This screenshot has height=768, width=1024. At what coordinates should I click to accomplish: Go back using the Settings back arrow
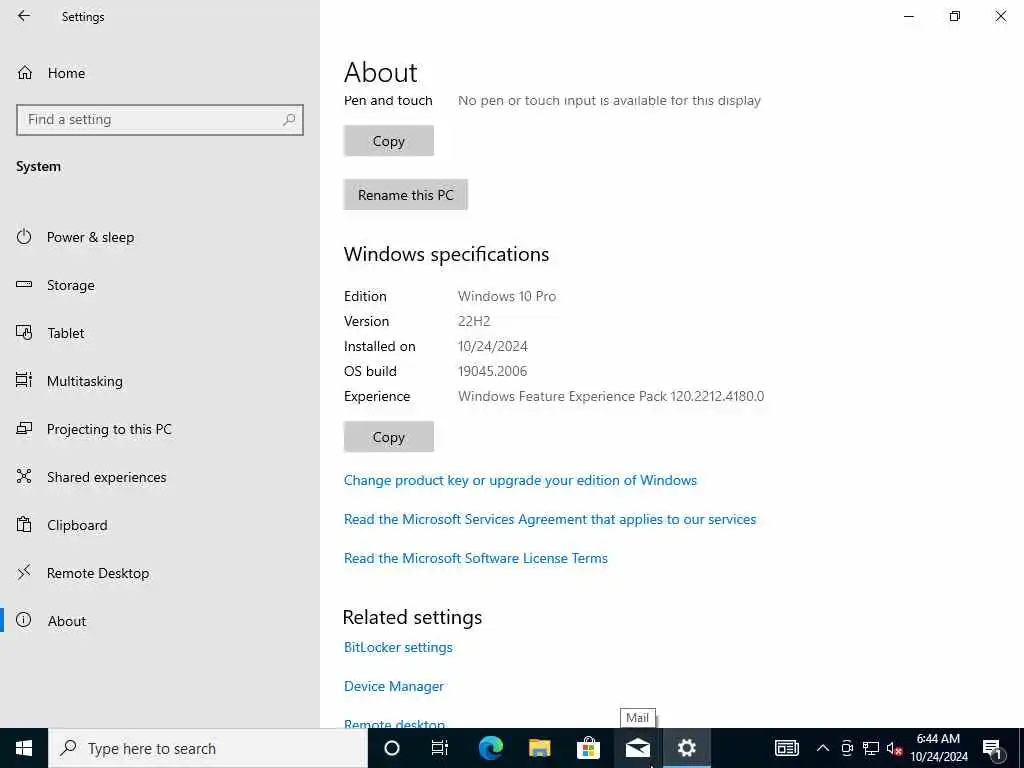click(x=24, y=16)
